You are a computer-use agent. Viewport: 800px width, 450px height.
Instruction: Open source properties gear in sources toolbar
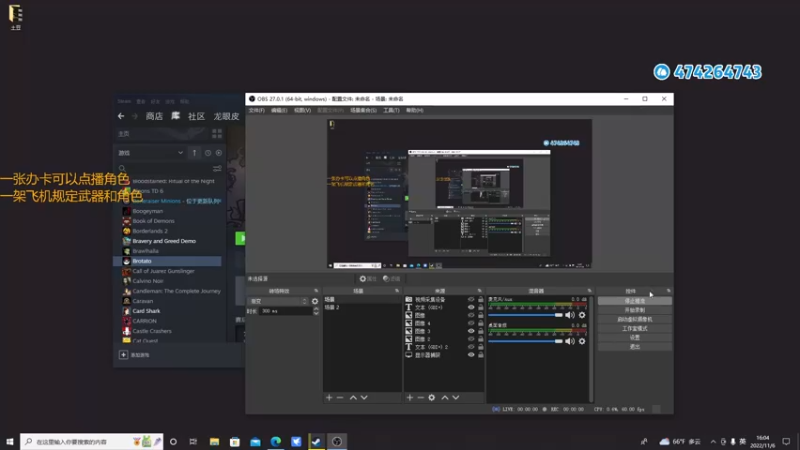(x=432, y=397)
